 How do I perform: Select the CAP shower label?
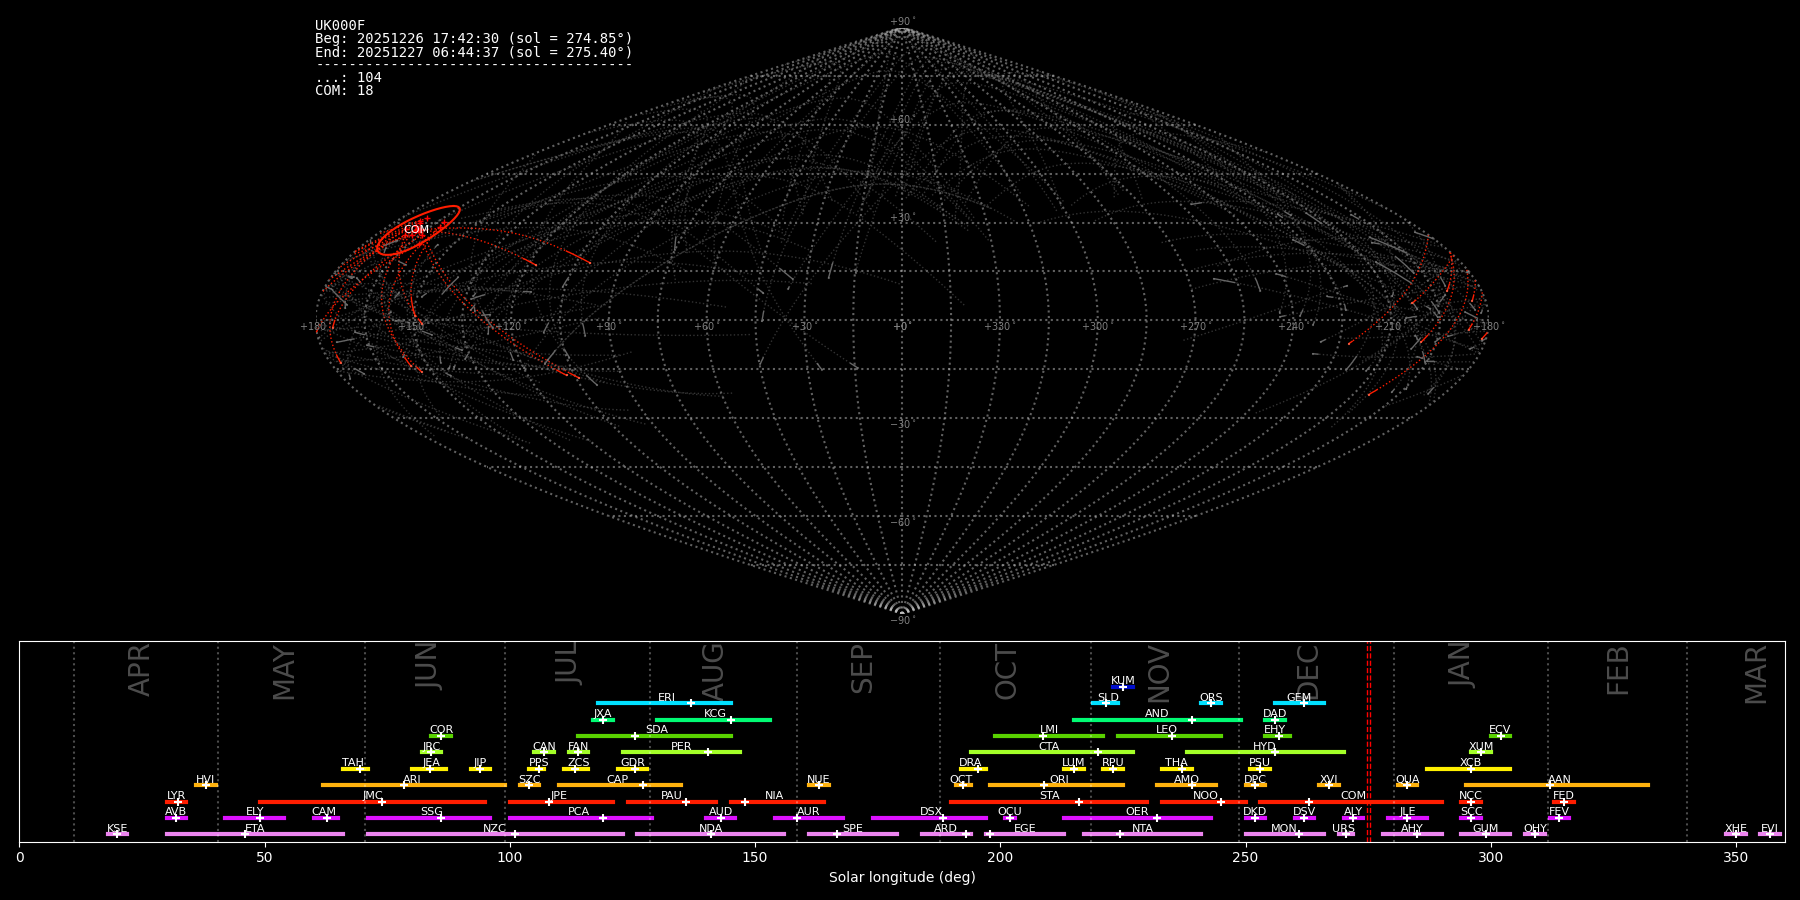[x=618, y=780]
